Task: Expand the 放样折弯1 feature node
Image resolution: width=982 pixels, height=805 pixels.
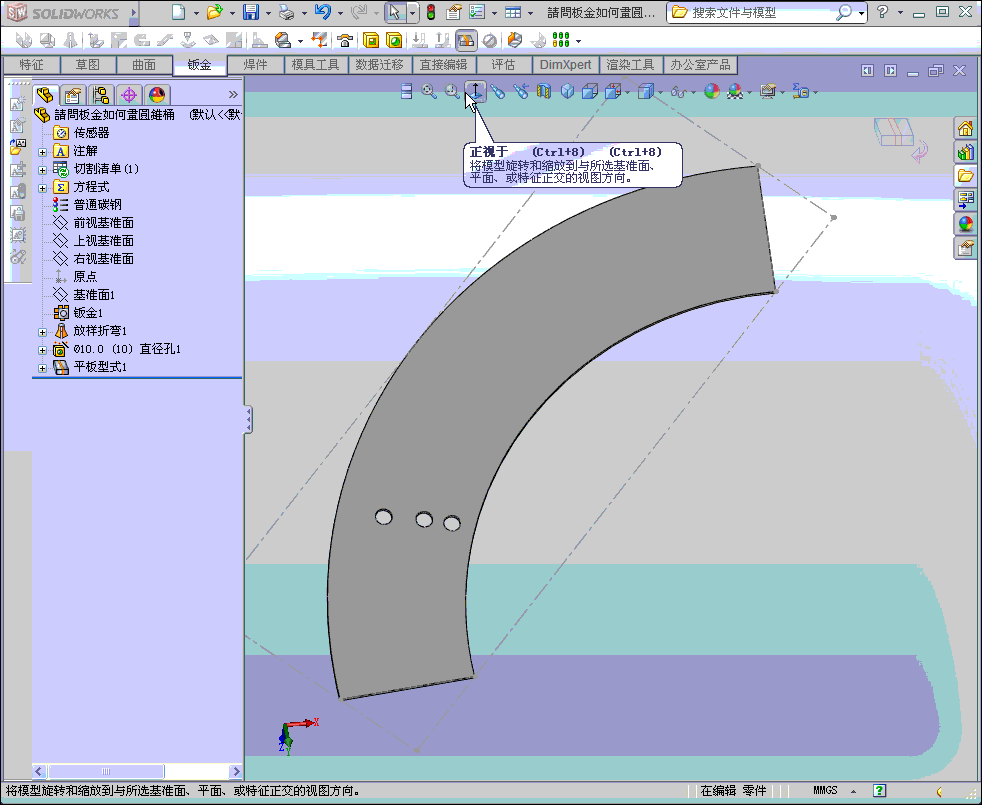Action: click(x=43, y=332)
